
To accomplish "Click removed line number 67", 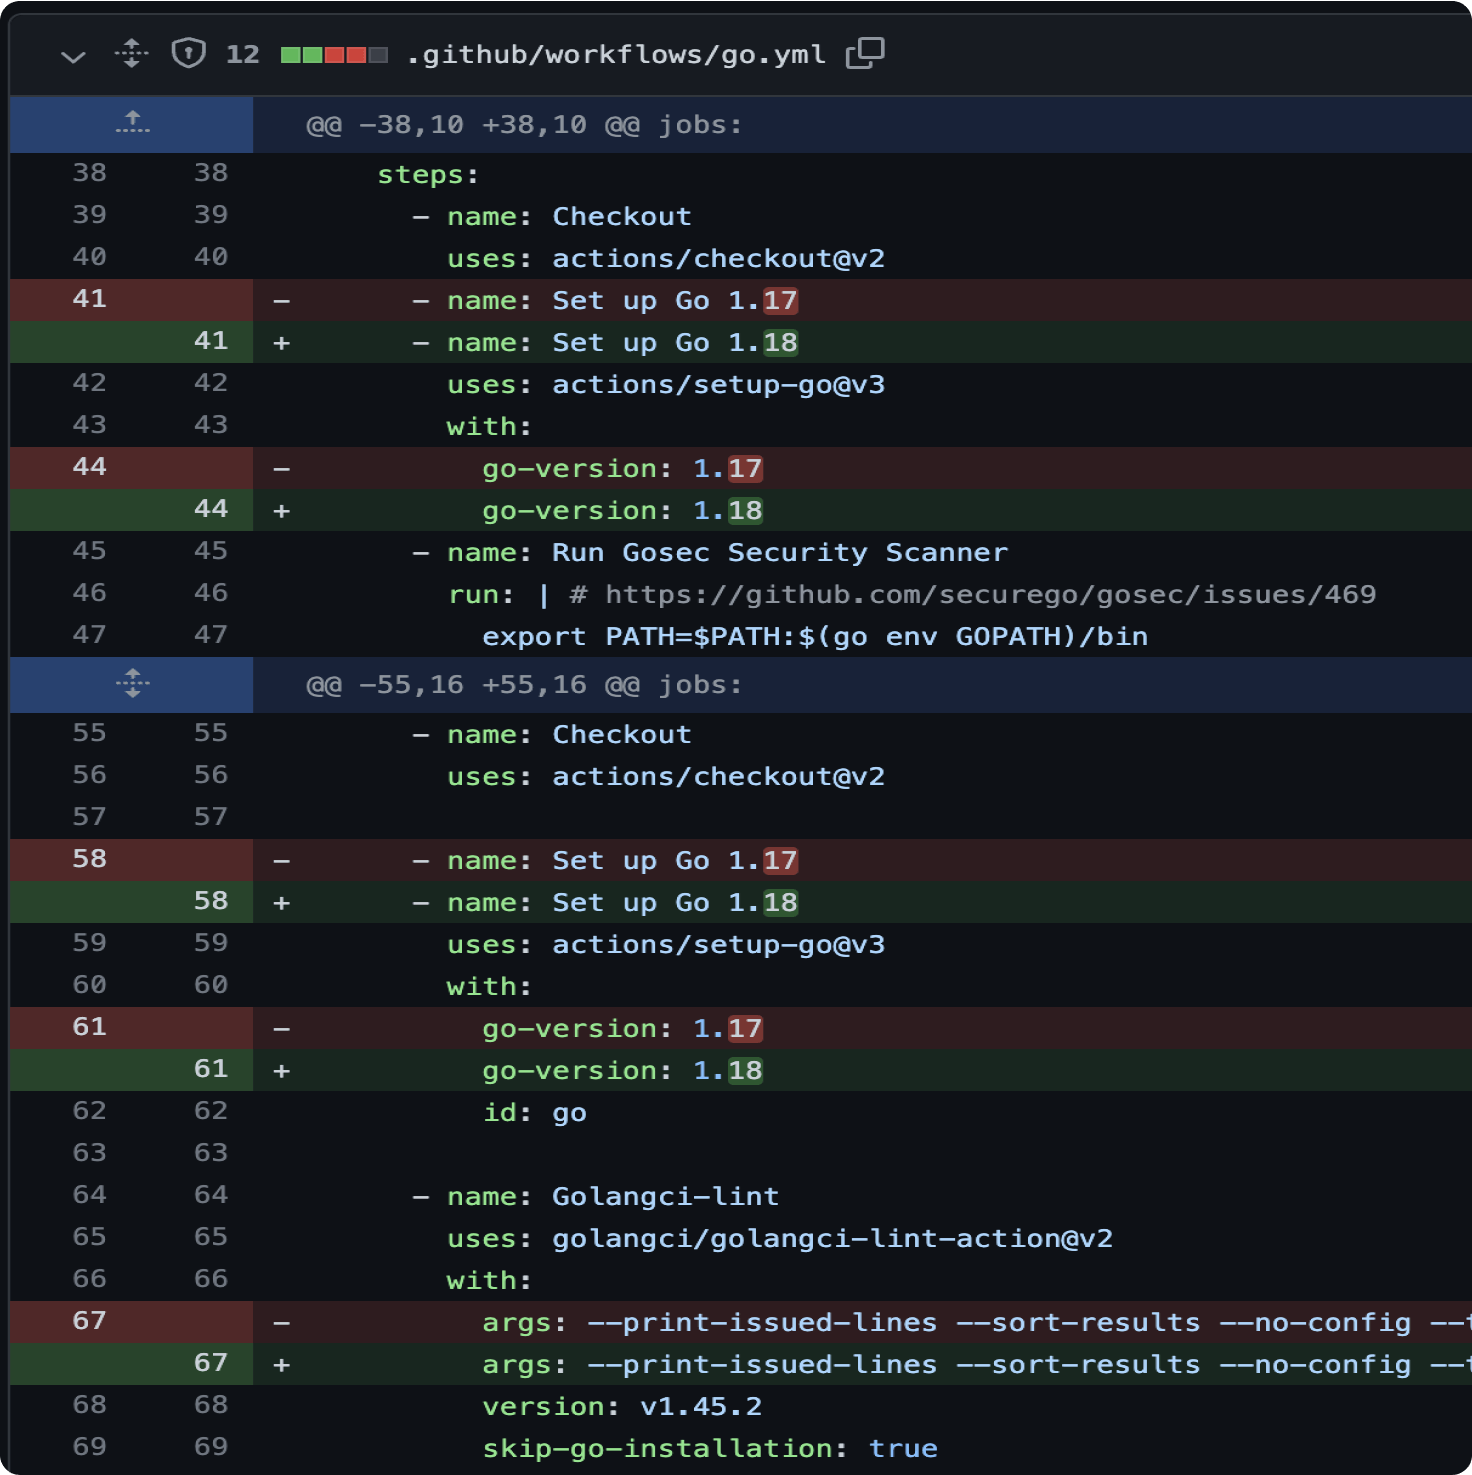I will pyautogui.click(x=89, y=1321).
